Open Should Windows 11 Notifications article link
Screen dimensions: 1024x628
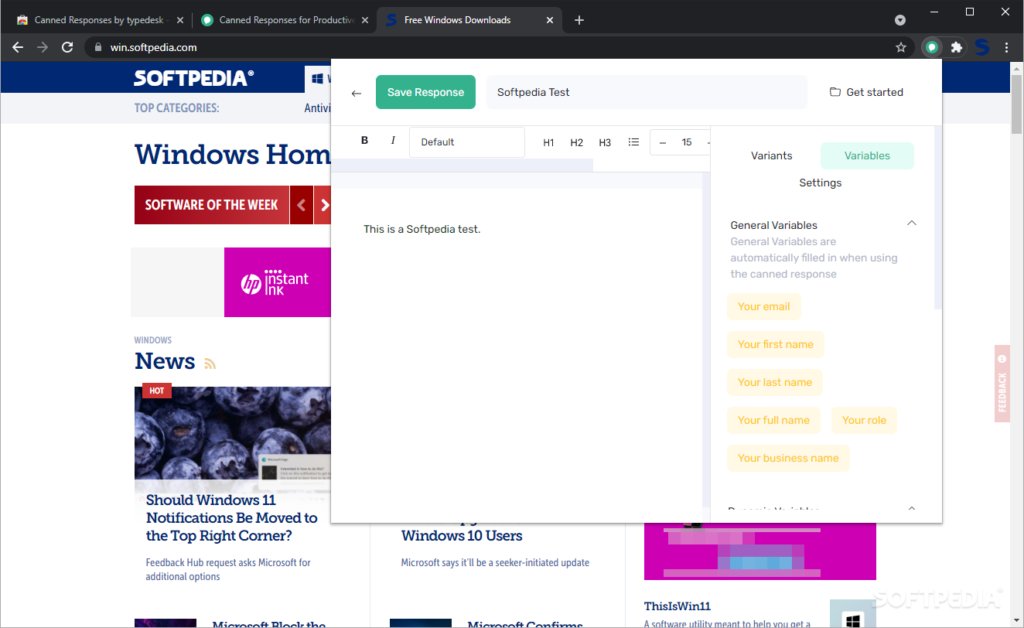pyautogui.click(x=232, y=518)
